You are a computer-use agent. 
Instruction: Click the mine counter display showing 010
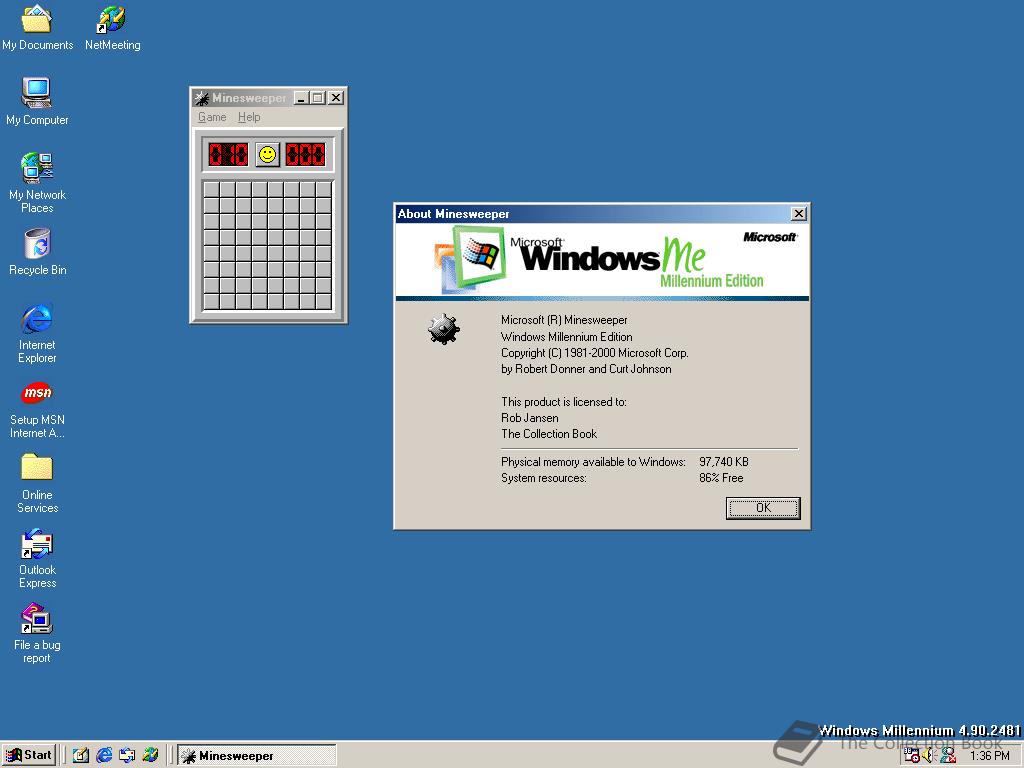229,155
